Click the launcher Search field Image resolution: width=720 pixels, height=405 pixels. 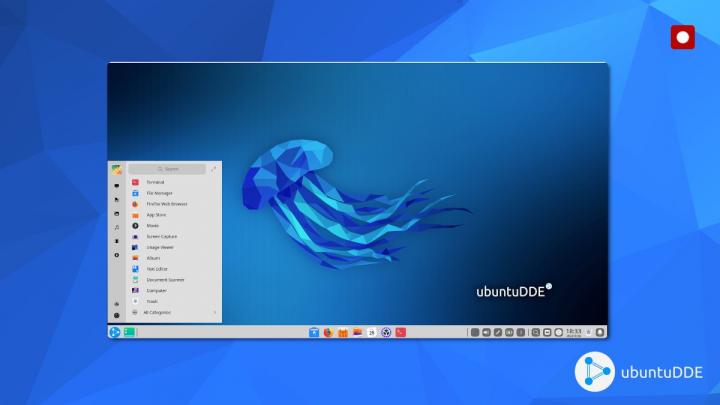[x=167, y=169]
